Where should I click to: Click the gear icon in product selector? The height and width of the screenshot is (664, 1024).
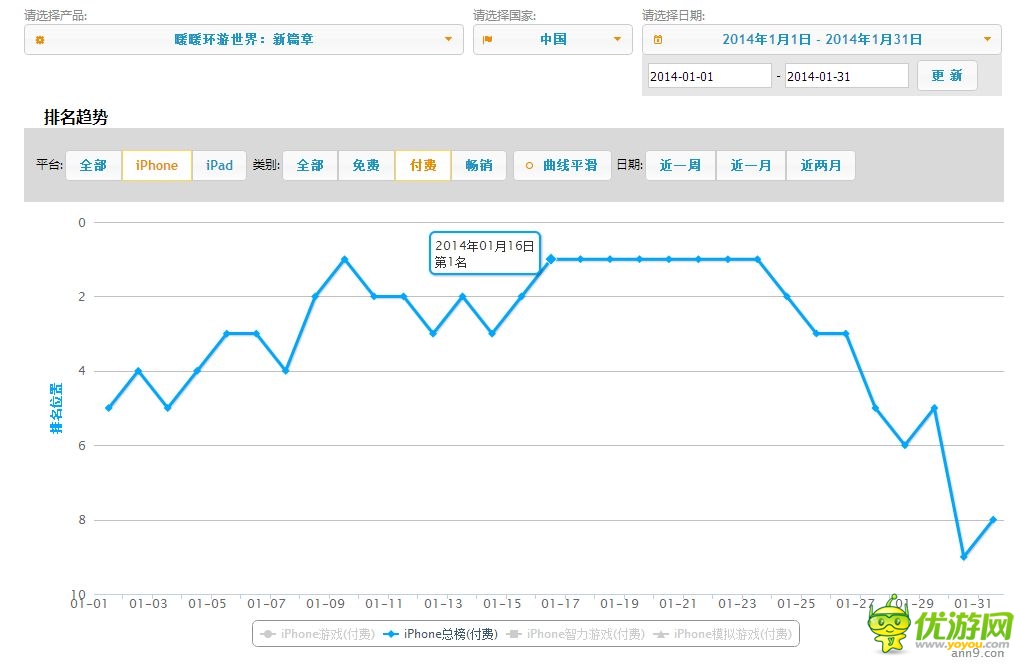tap(40, 40)
